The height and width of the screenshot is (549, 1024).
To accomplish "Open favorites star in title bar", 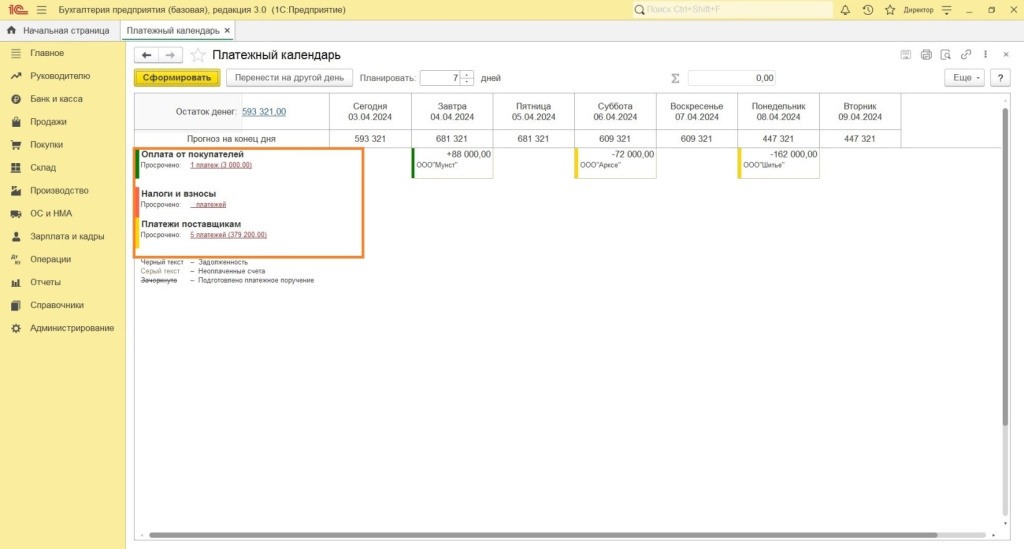I will tap(888, 10).
